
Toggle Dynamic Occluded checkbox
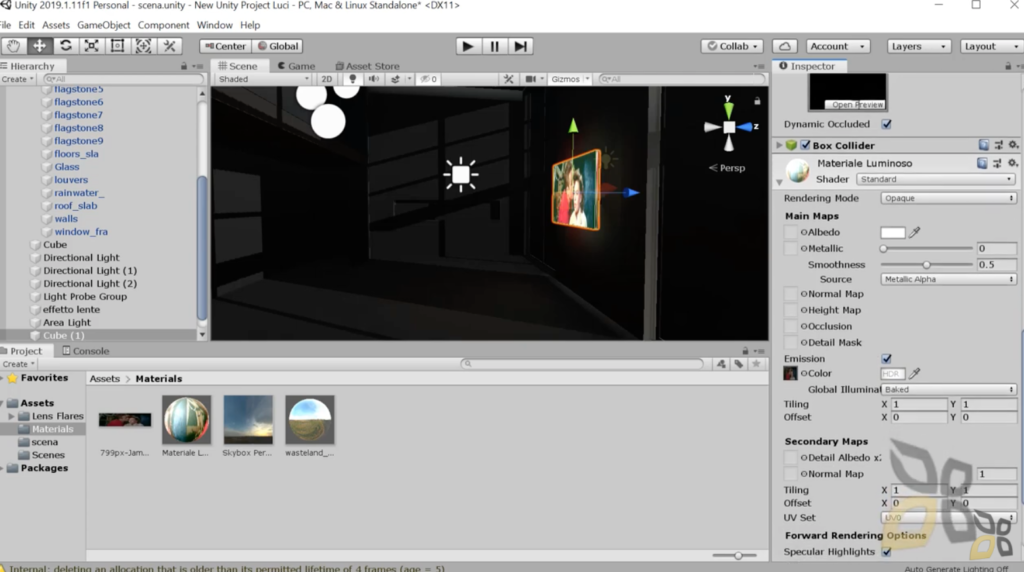tap(886, 124)
